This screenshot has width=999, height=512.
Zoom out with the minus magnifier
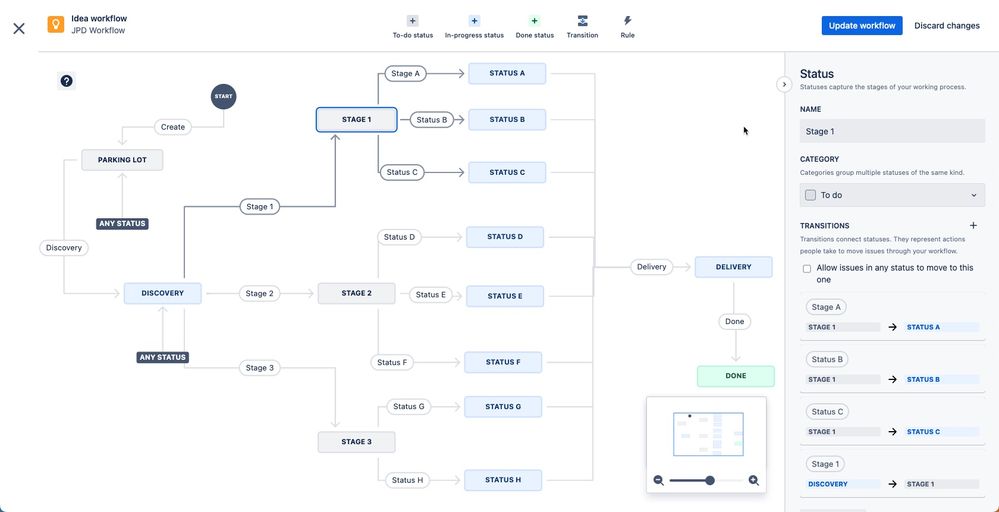(659, 480)
